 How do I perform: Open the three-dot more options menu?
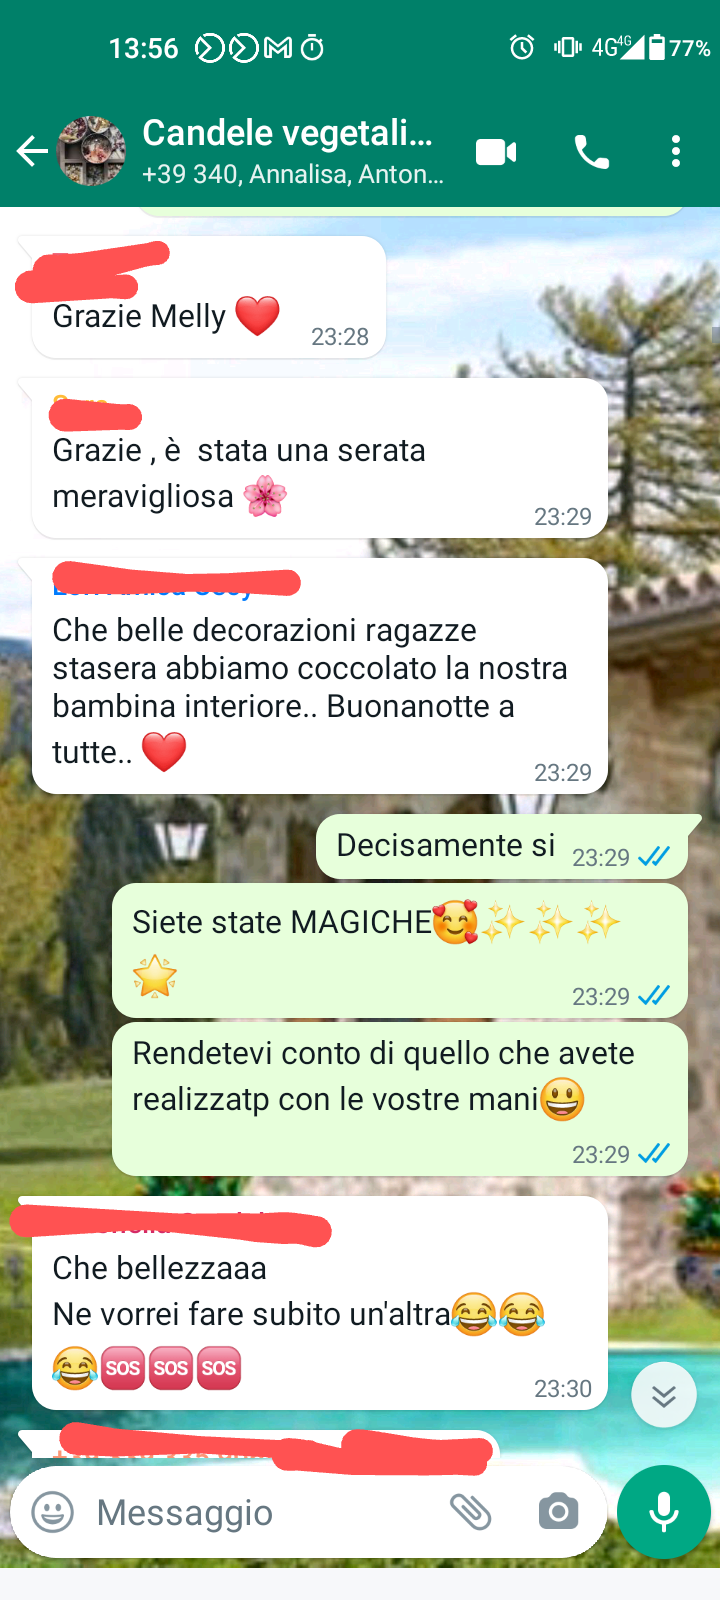(676, 152)
